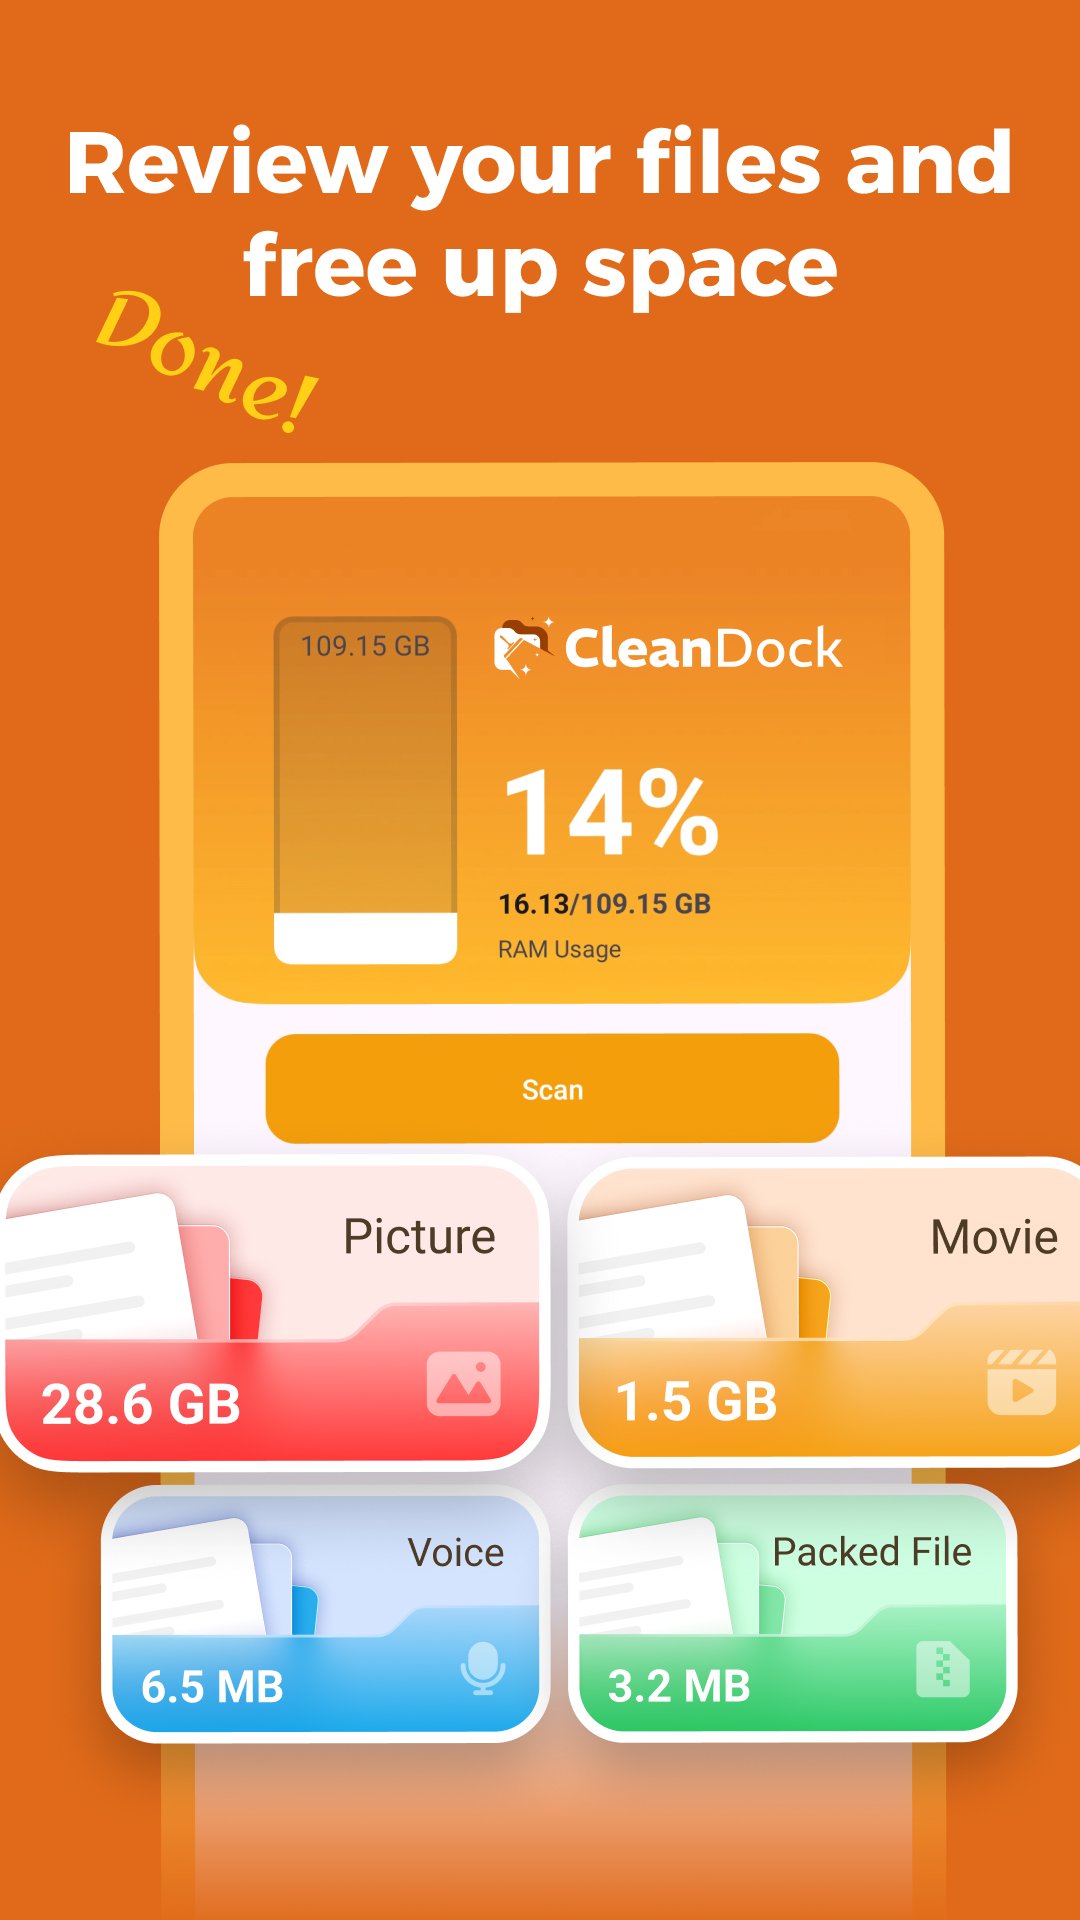Click the CleanDock broom logo icon
Viewport: 1080px width, 1920px height.
click(523, 647)
